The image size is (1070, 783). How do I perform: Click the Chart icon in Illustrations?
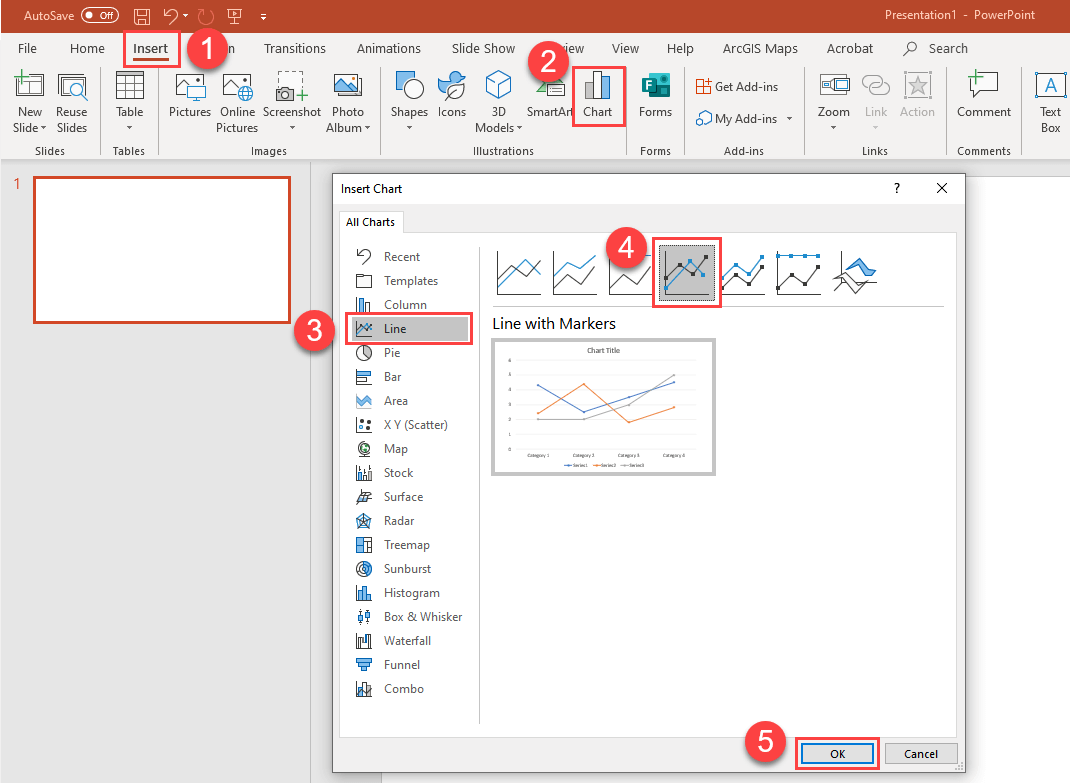[598, 95]
